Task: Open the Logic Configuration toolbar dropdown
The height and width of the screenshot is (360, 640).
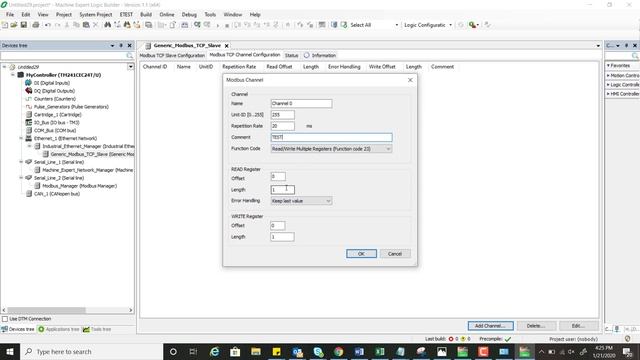Action: [451, 25]
